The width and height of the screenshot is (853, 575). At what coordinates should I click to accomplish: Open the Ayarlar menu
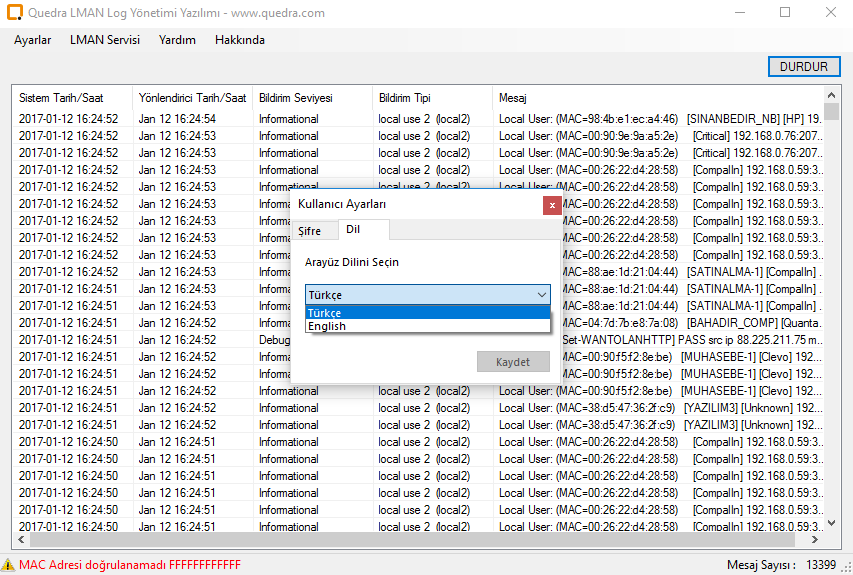coord(33,40)
